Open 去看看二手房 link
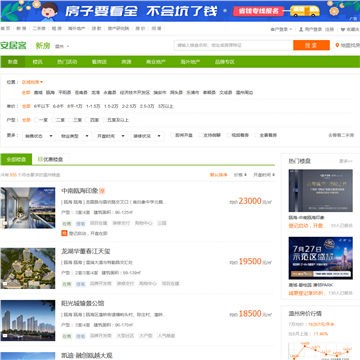The image size is (360, 360). (x=340, y=135)
